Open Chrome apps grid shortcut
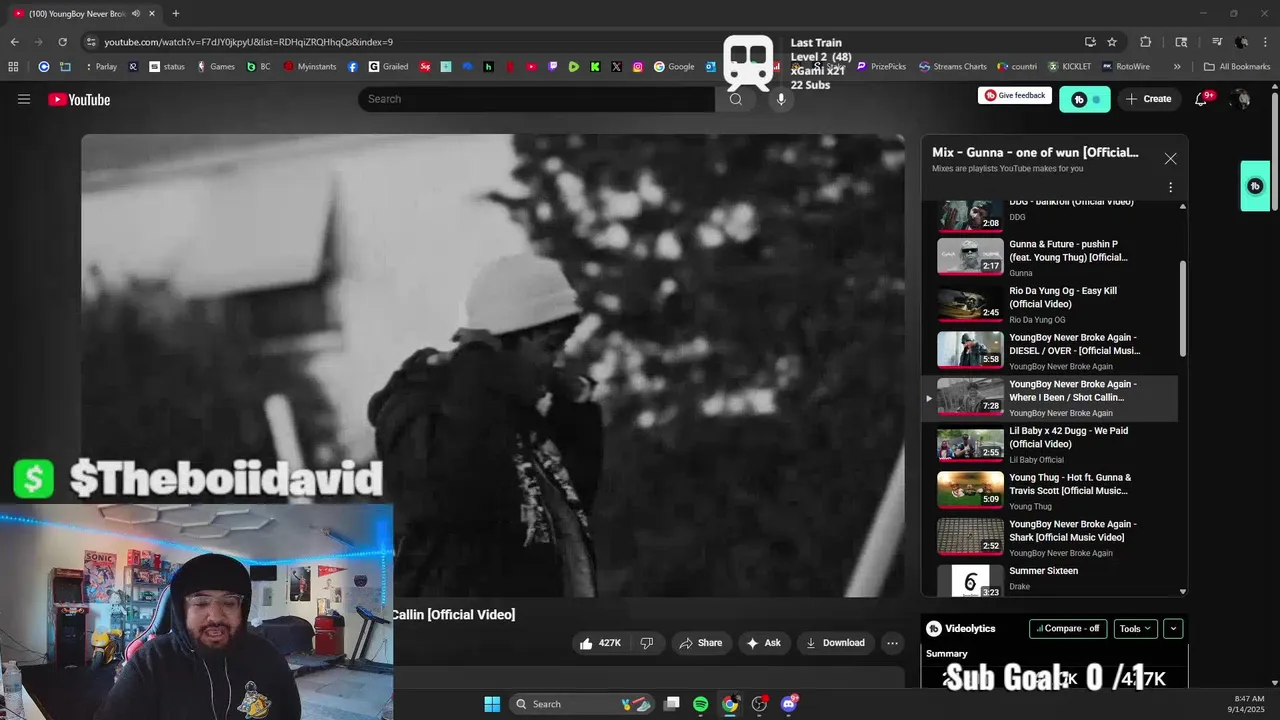This screenshot has width=1280, height=720. [x=13, y=67]
